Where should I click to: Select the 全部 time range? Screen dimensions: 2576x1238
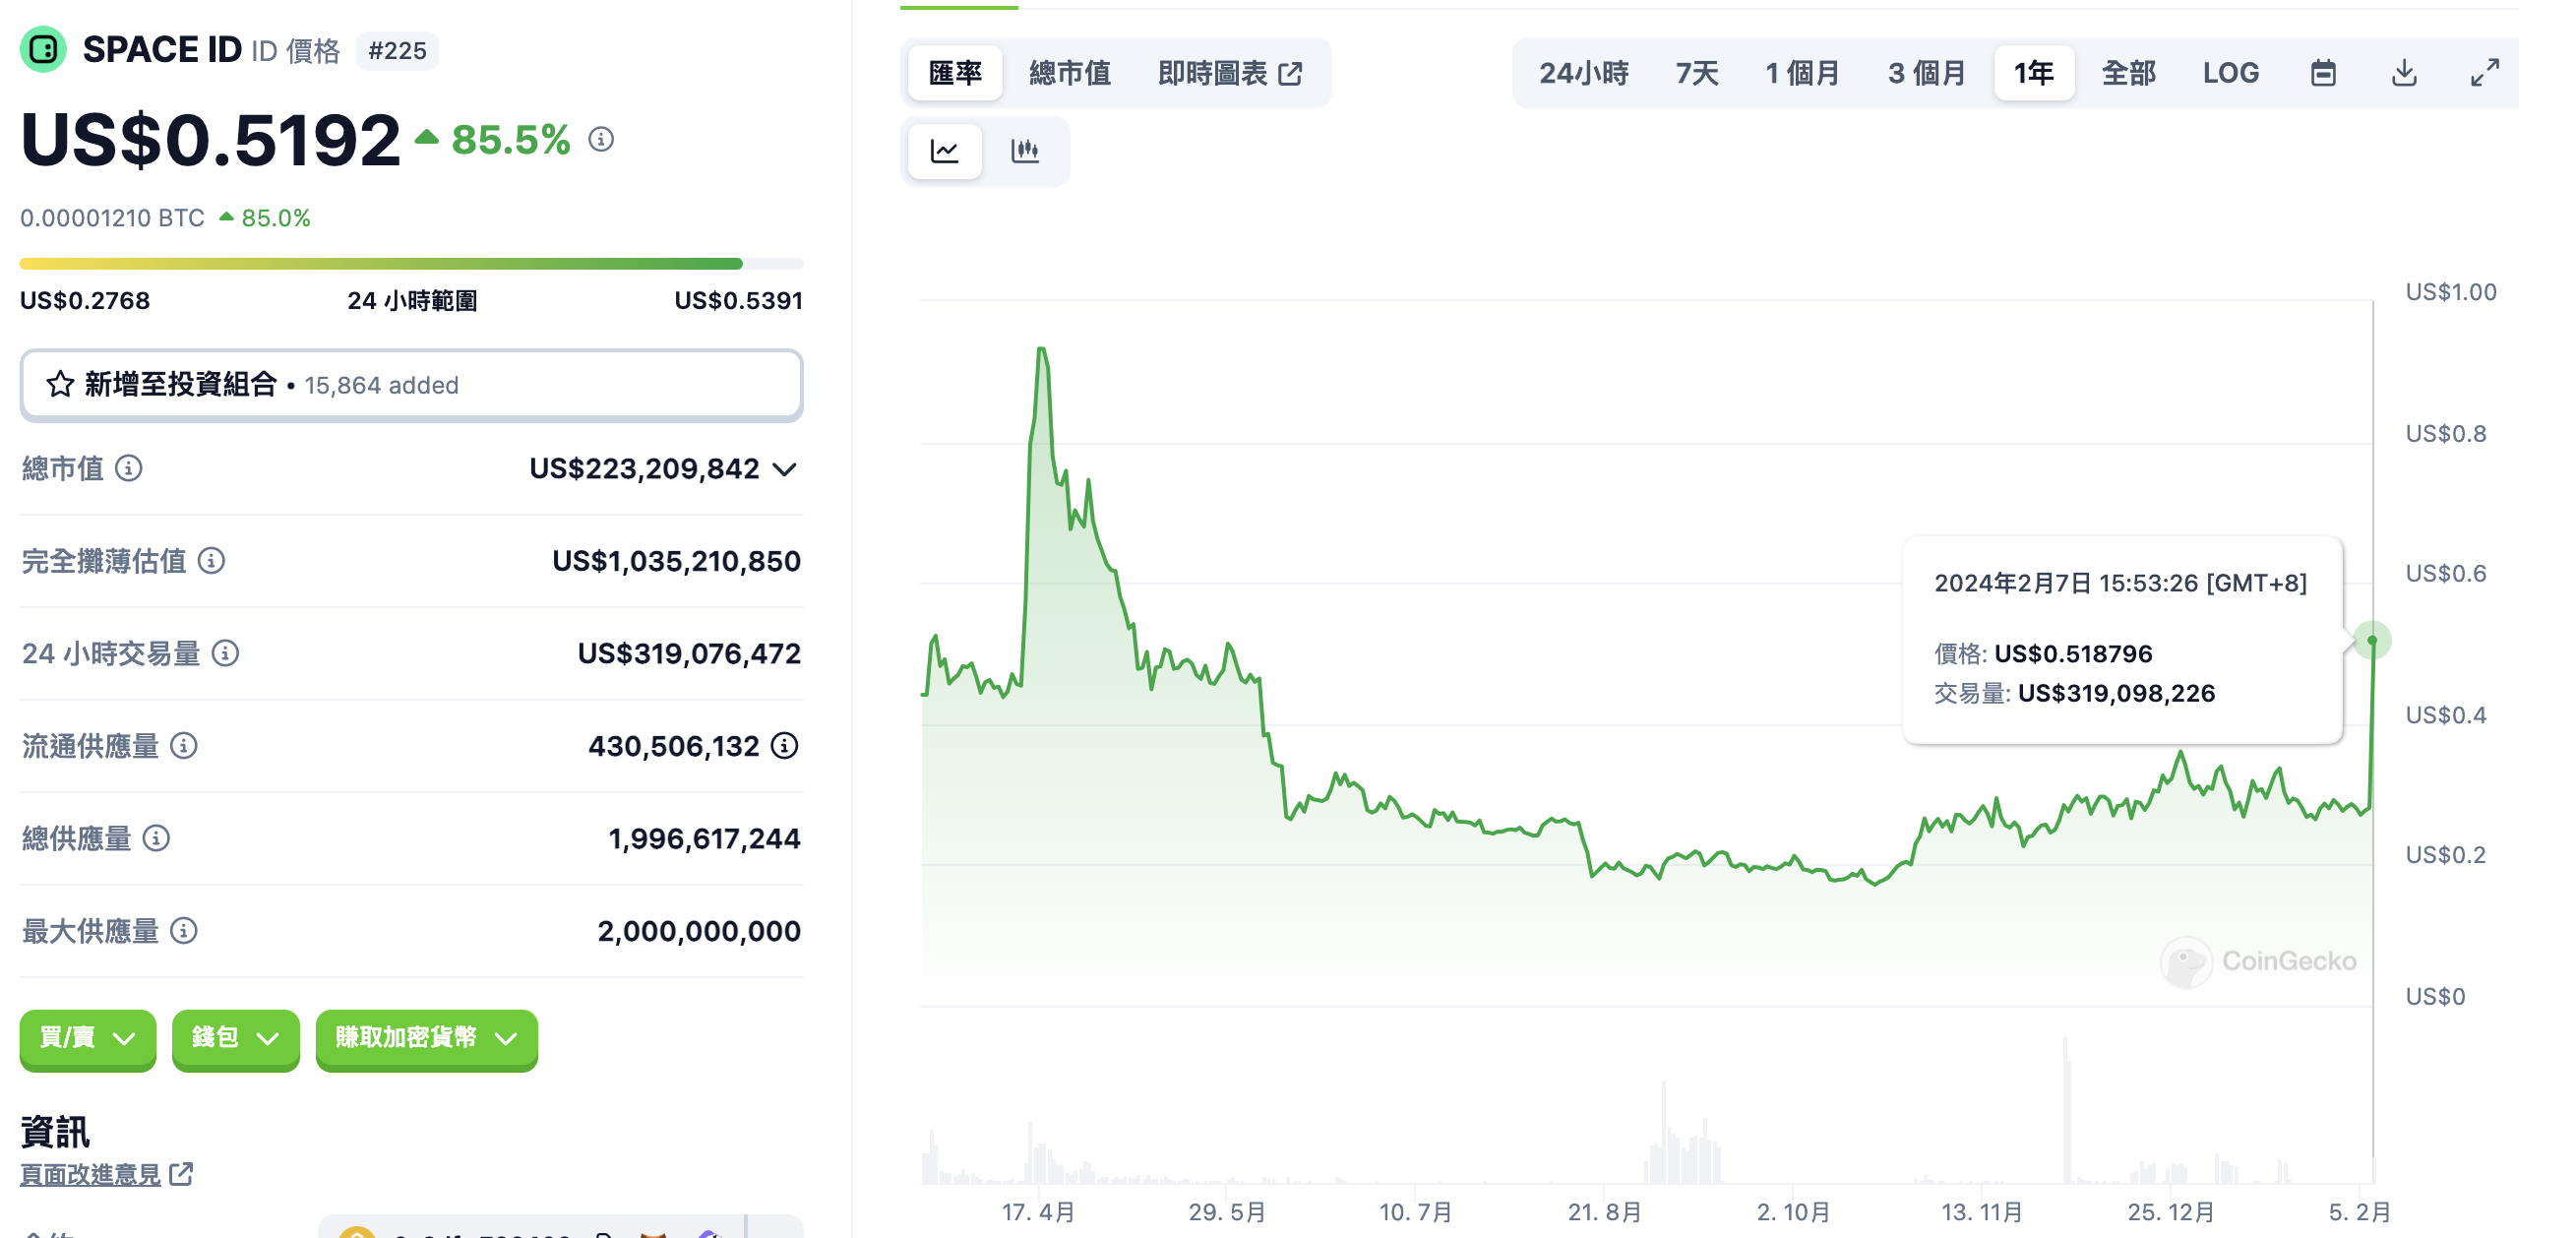[x=2128, y=73]
